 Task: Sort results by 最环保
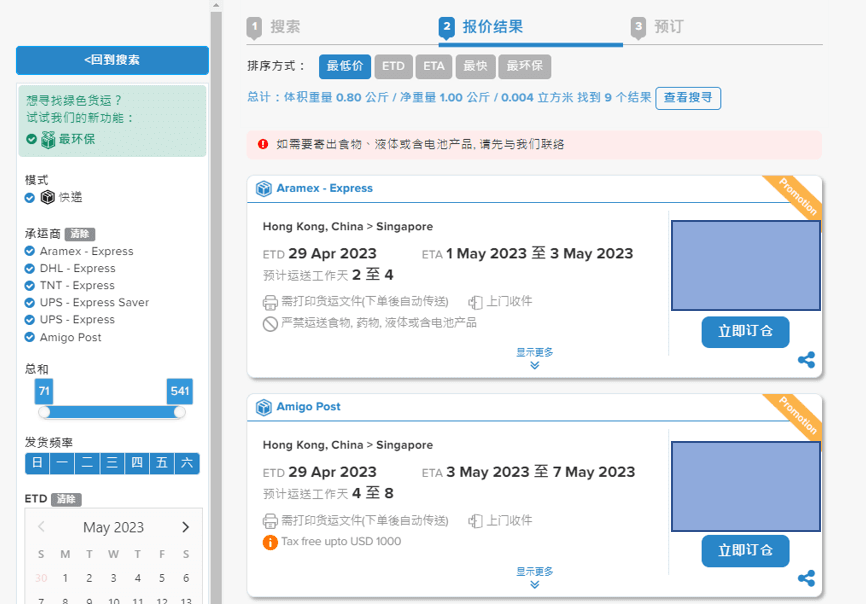[525, 66]
